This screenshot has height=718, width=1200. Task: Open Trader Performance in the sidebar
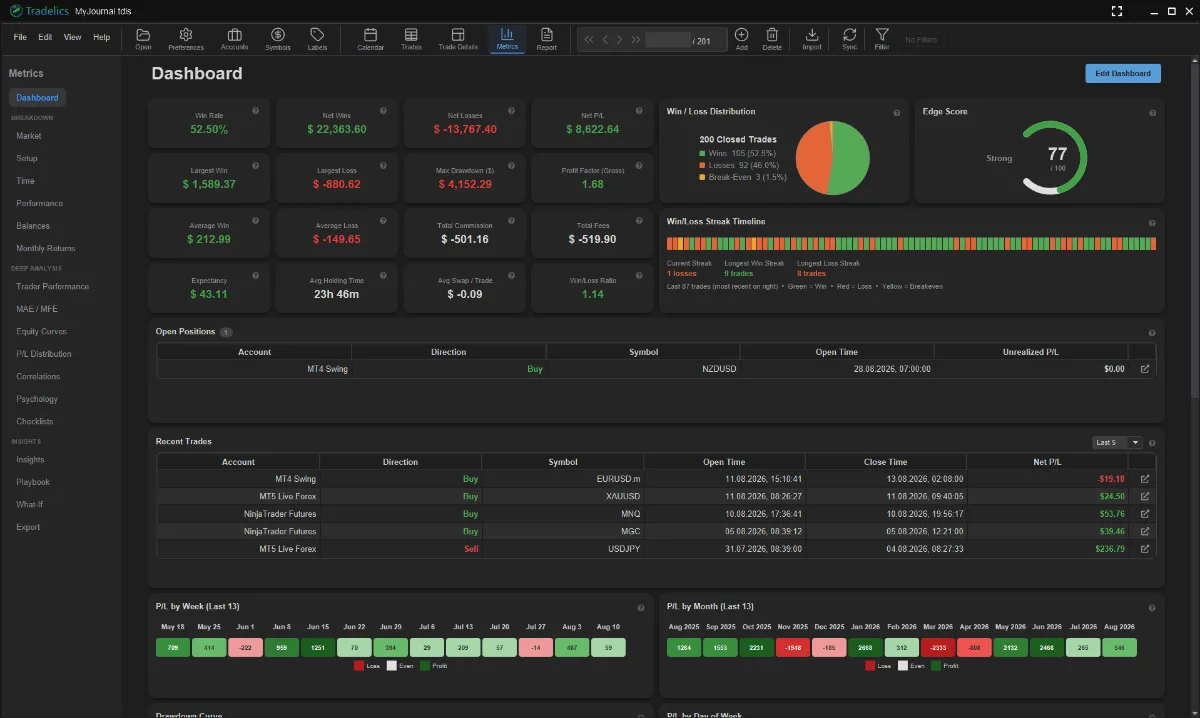pyautogui.click(x=52, y=286)
